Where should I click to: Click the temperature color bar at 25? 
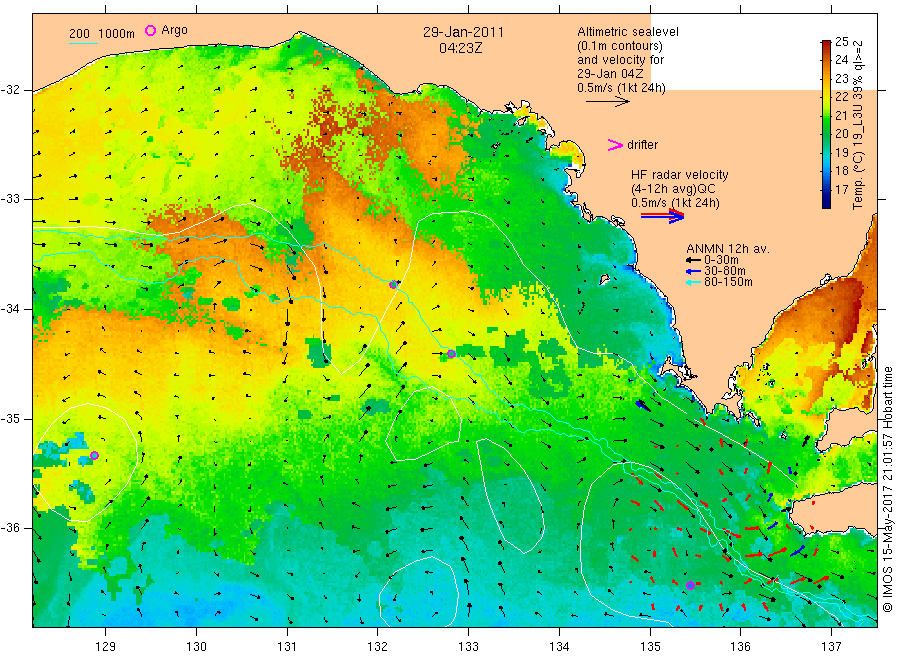(x=826, y=42)
